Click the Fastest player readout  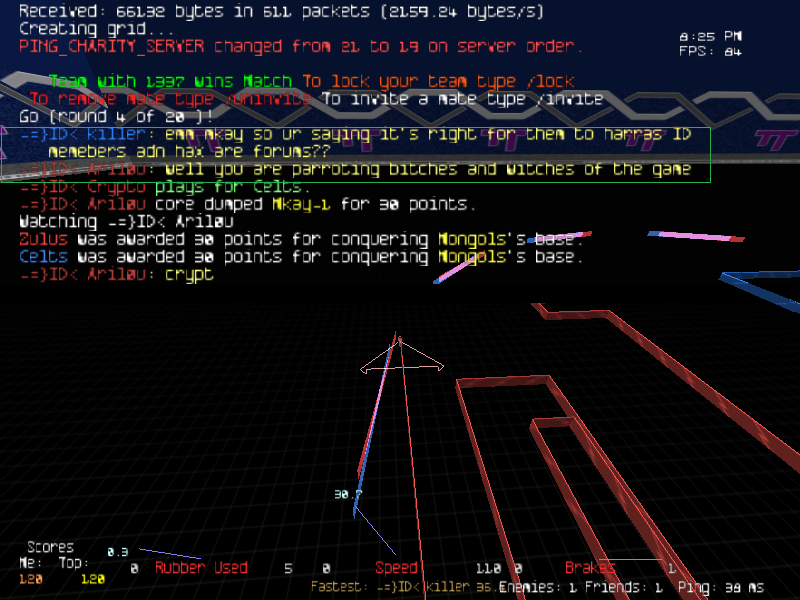(402, 587)
